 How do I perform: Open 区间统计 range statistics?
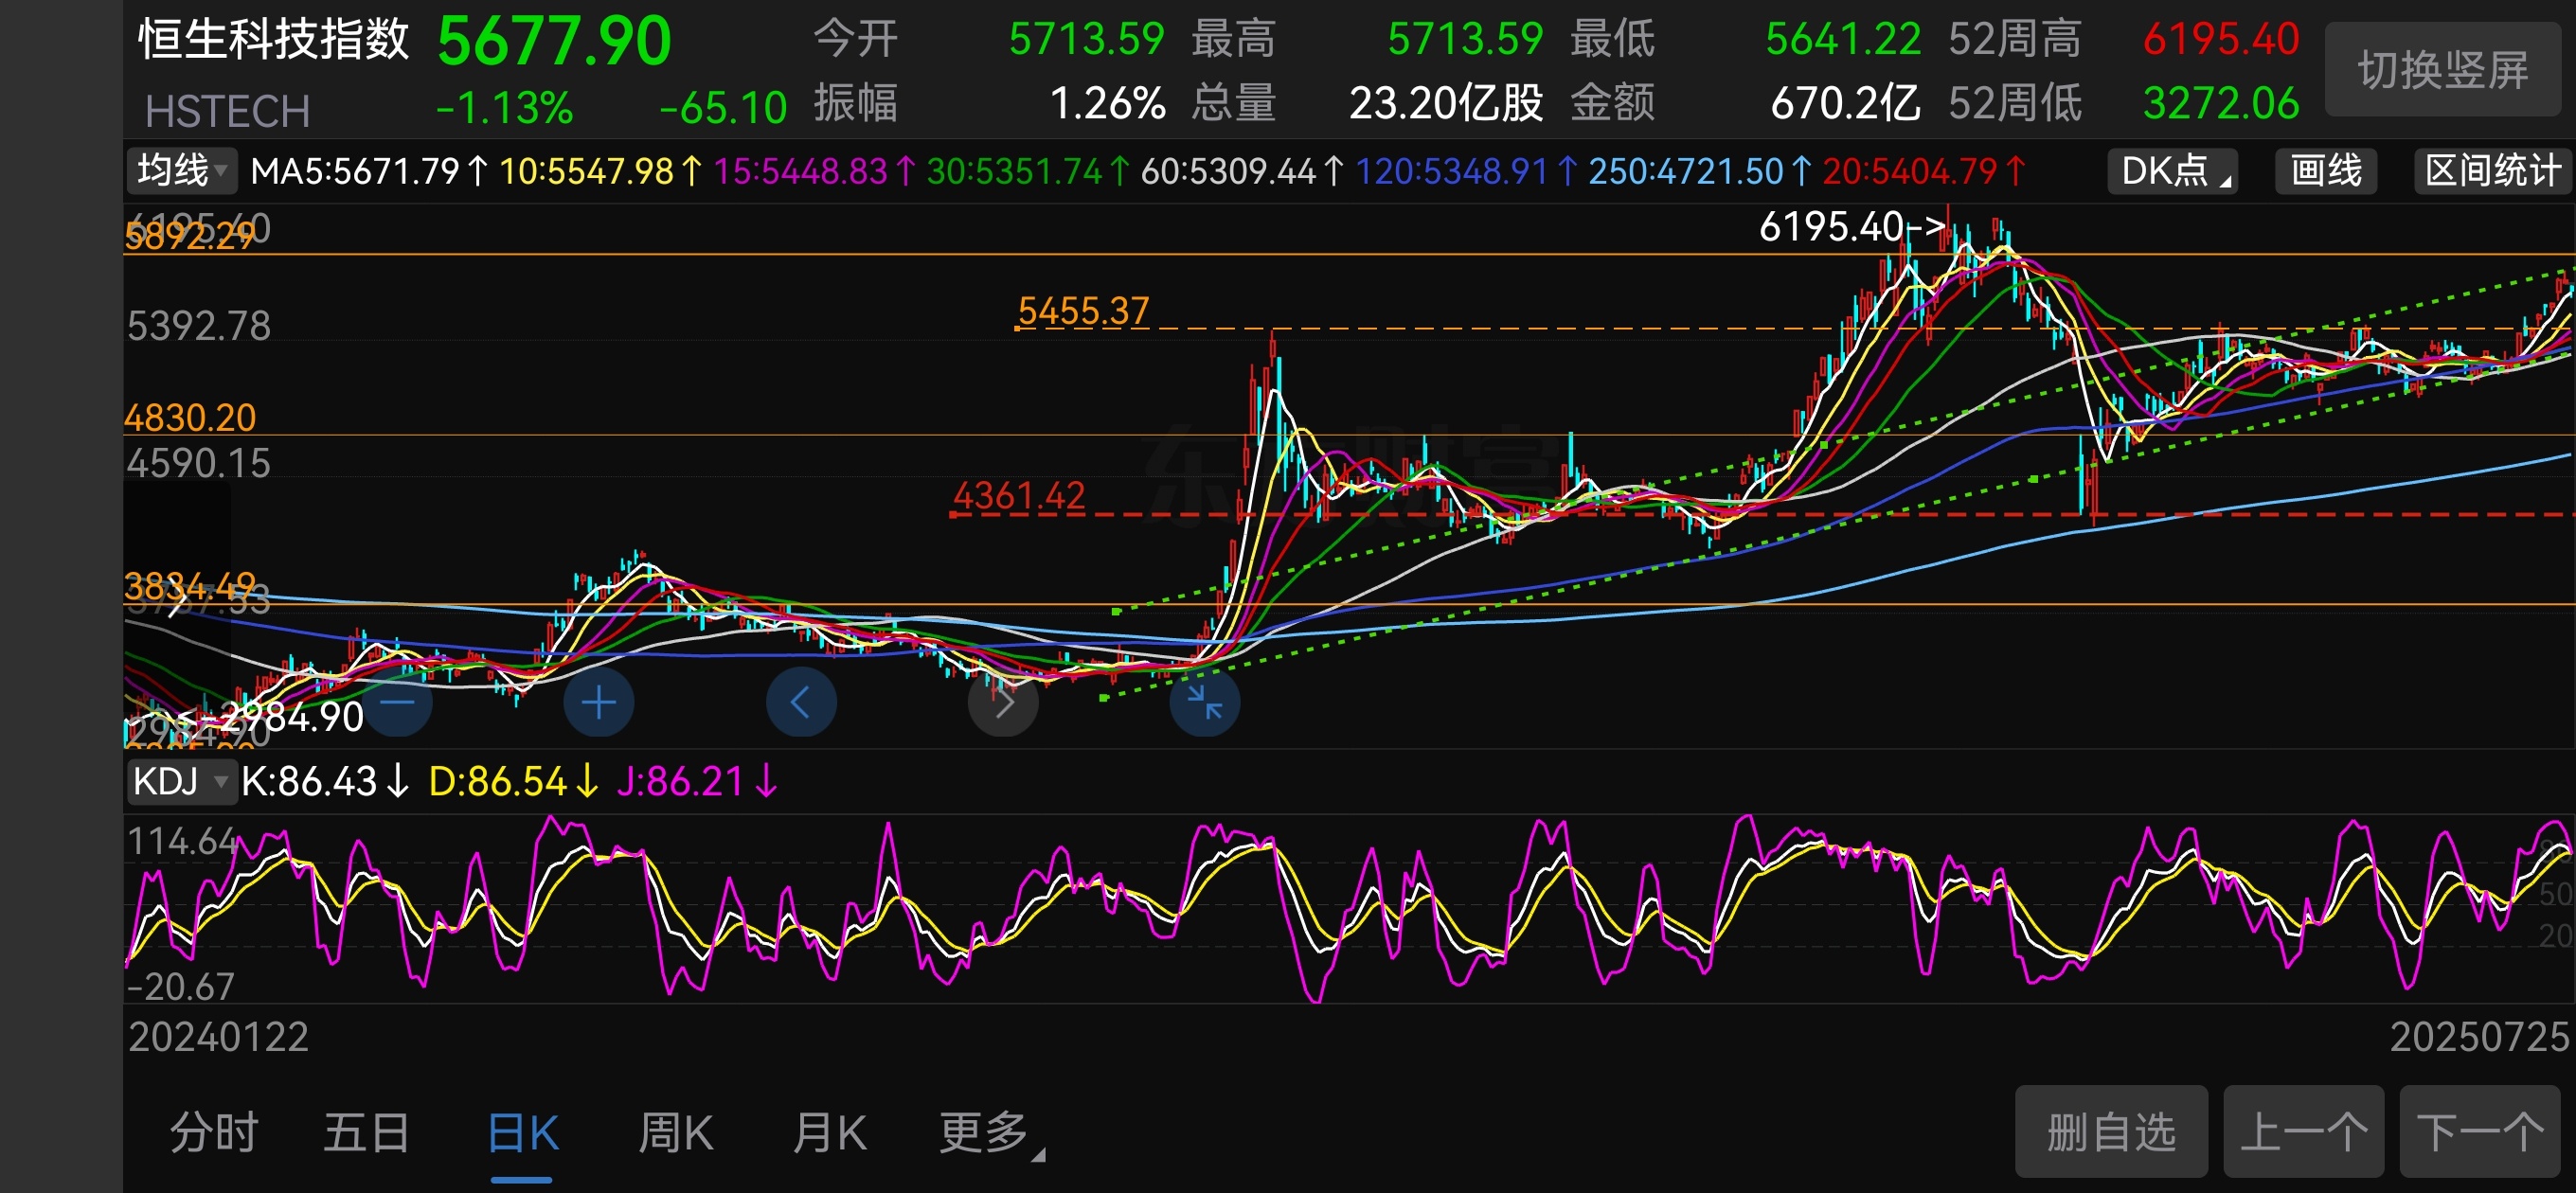(2493, 170)
